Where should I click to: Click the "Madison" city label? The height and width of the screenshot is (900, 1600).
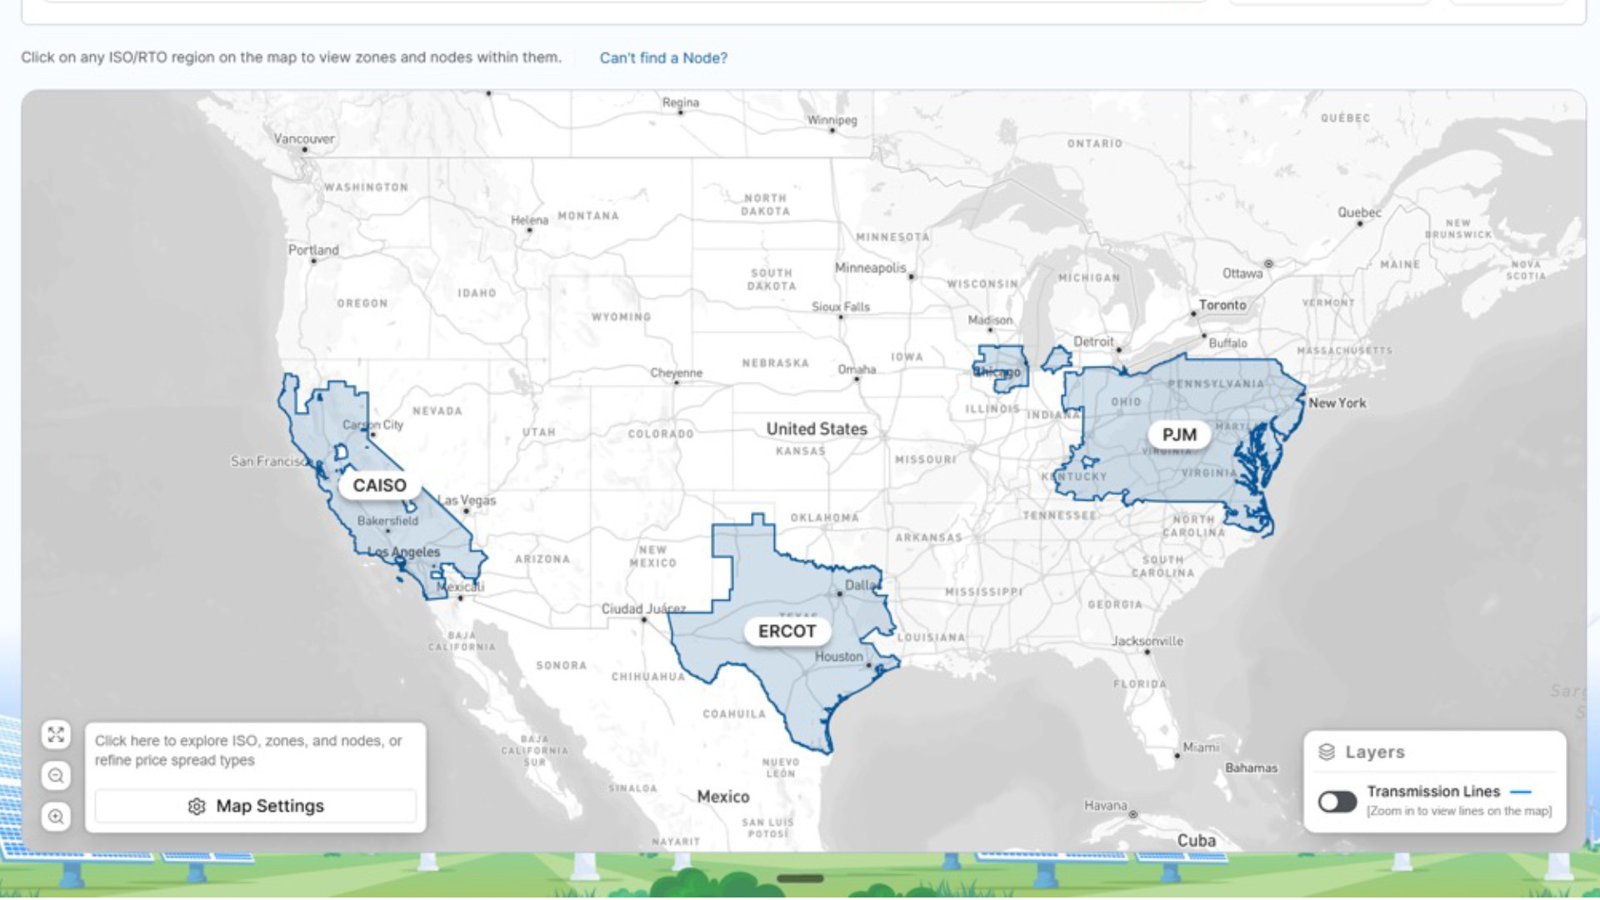990,320
